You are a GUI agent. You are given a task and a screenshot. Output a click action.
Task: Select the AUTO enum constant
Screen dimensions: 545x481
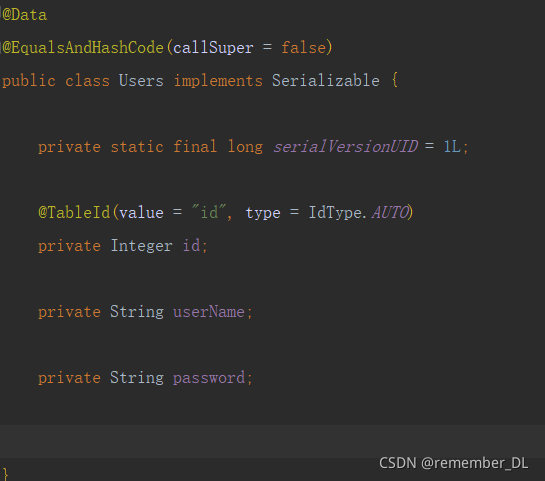click(x=390, y=212)
